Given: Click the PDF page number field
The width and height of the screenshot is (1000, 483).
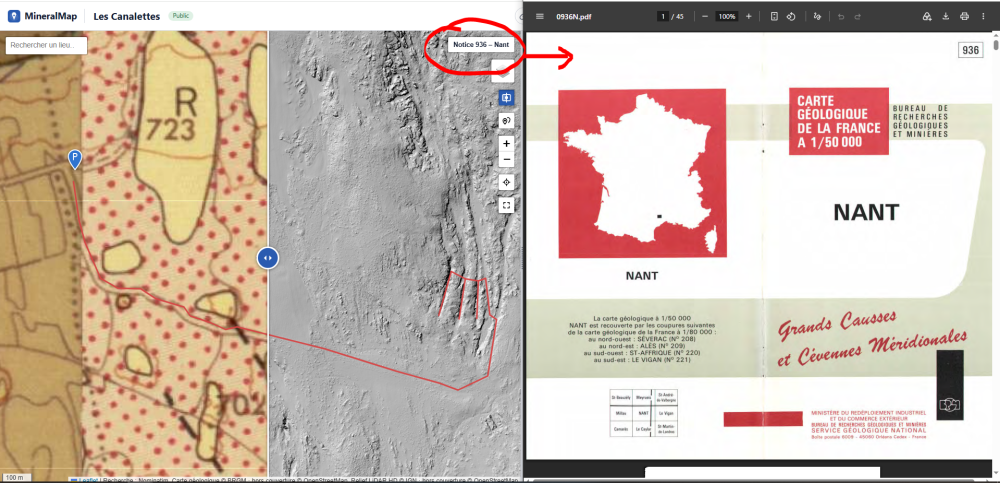Looking at the screenshot, I should (663, 17).
